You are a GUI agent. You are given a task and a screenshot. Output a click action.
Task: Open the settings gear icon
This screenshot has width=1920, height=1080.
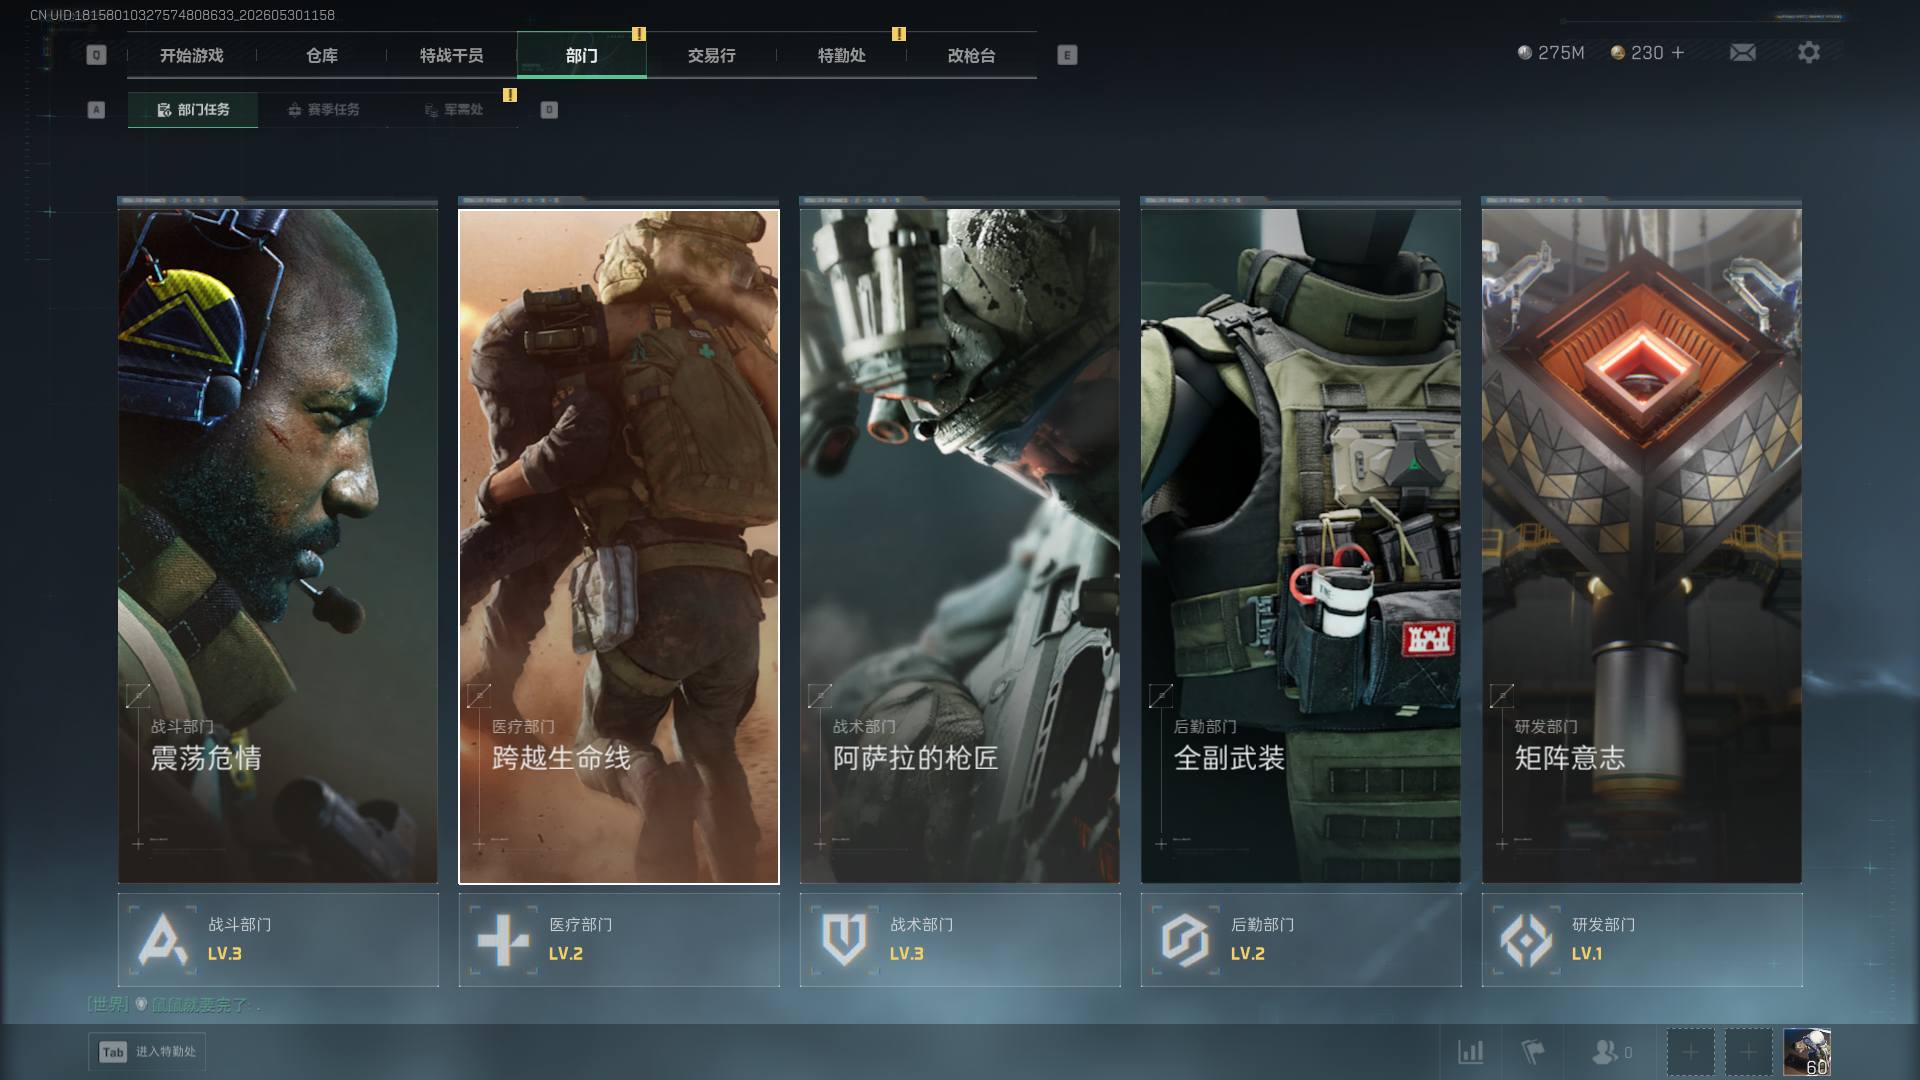1808,52
